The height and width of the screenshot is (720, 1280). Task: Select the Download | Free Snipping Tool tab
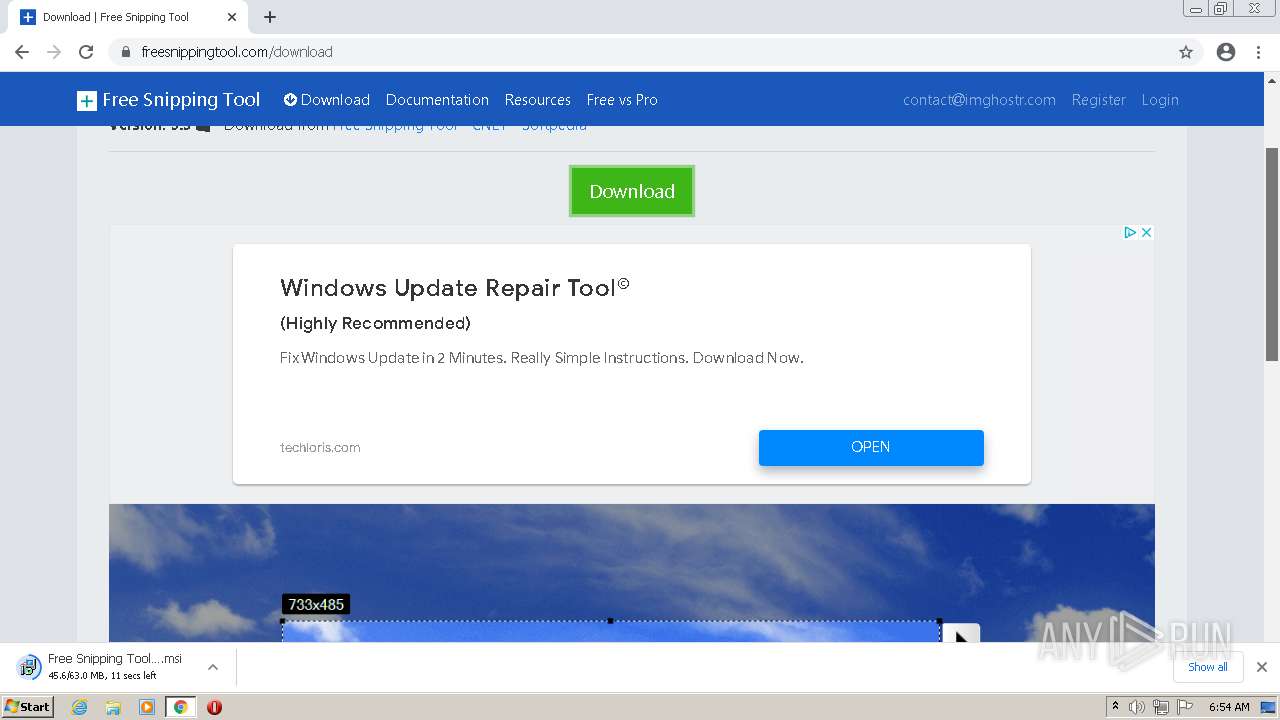click(128, 17)
